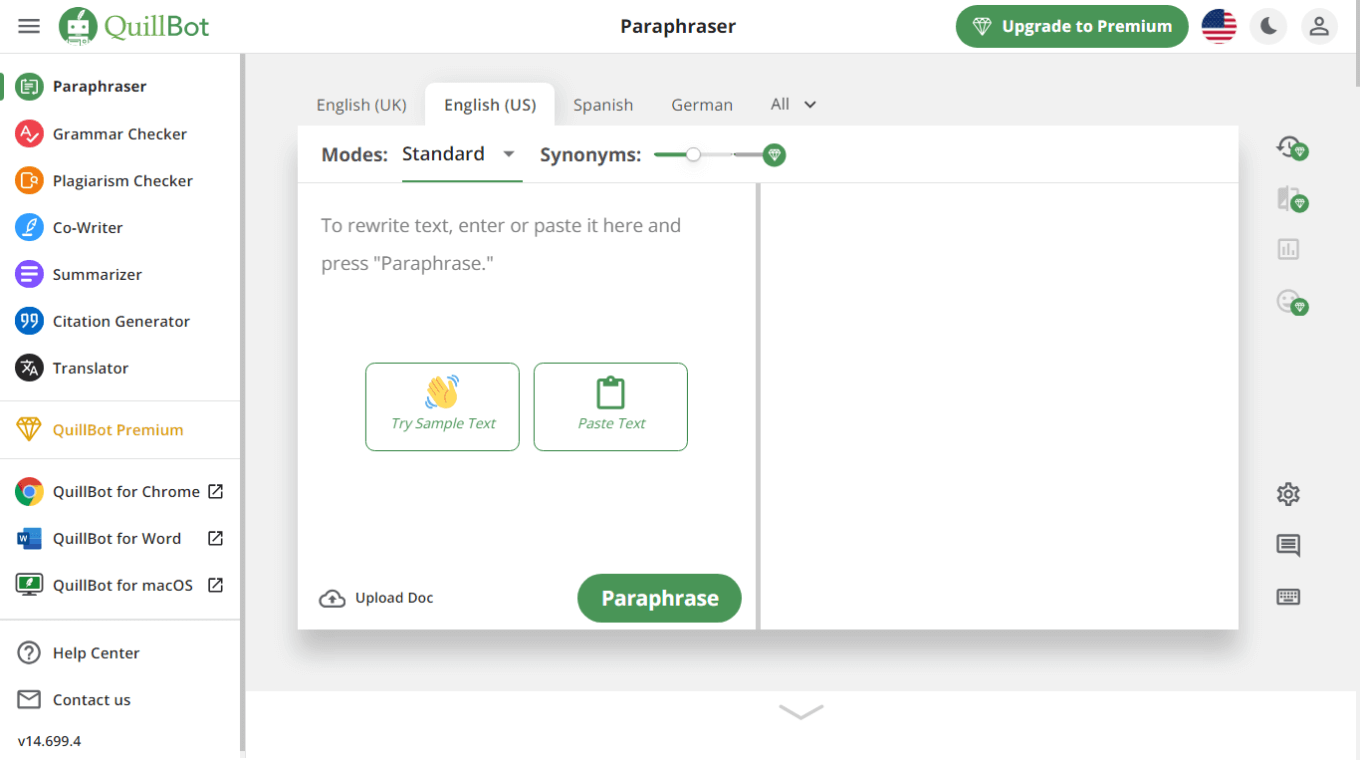
Task: Click the premium end of Synonyms slider
Action: coord(773,155)
